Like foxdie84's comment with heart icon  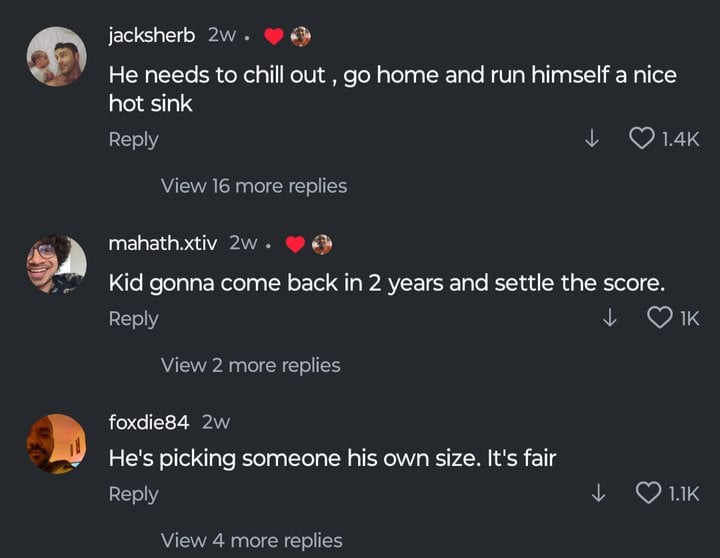click(x=648, y=493)
